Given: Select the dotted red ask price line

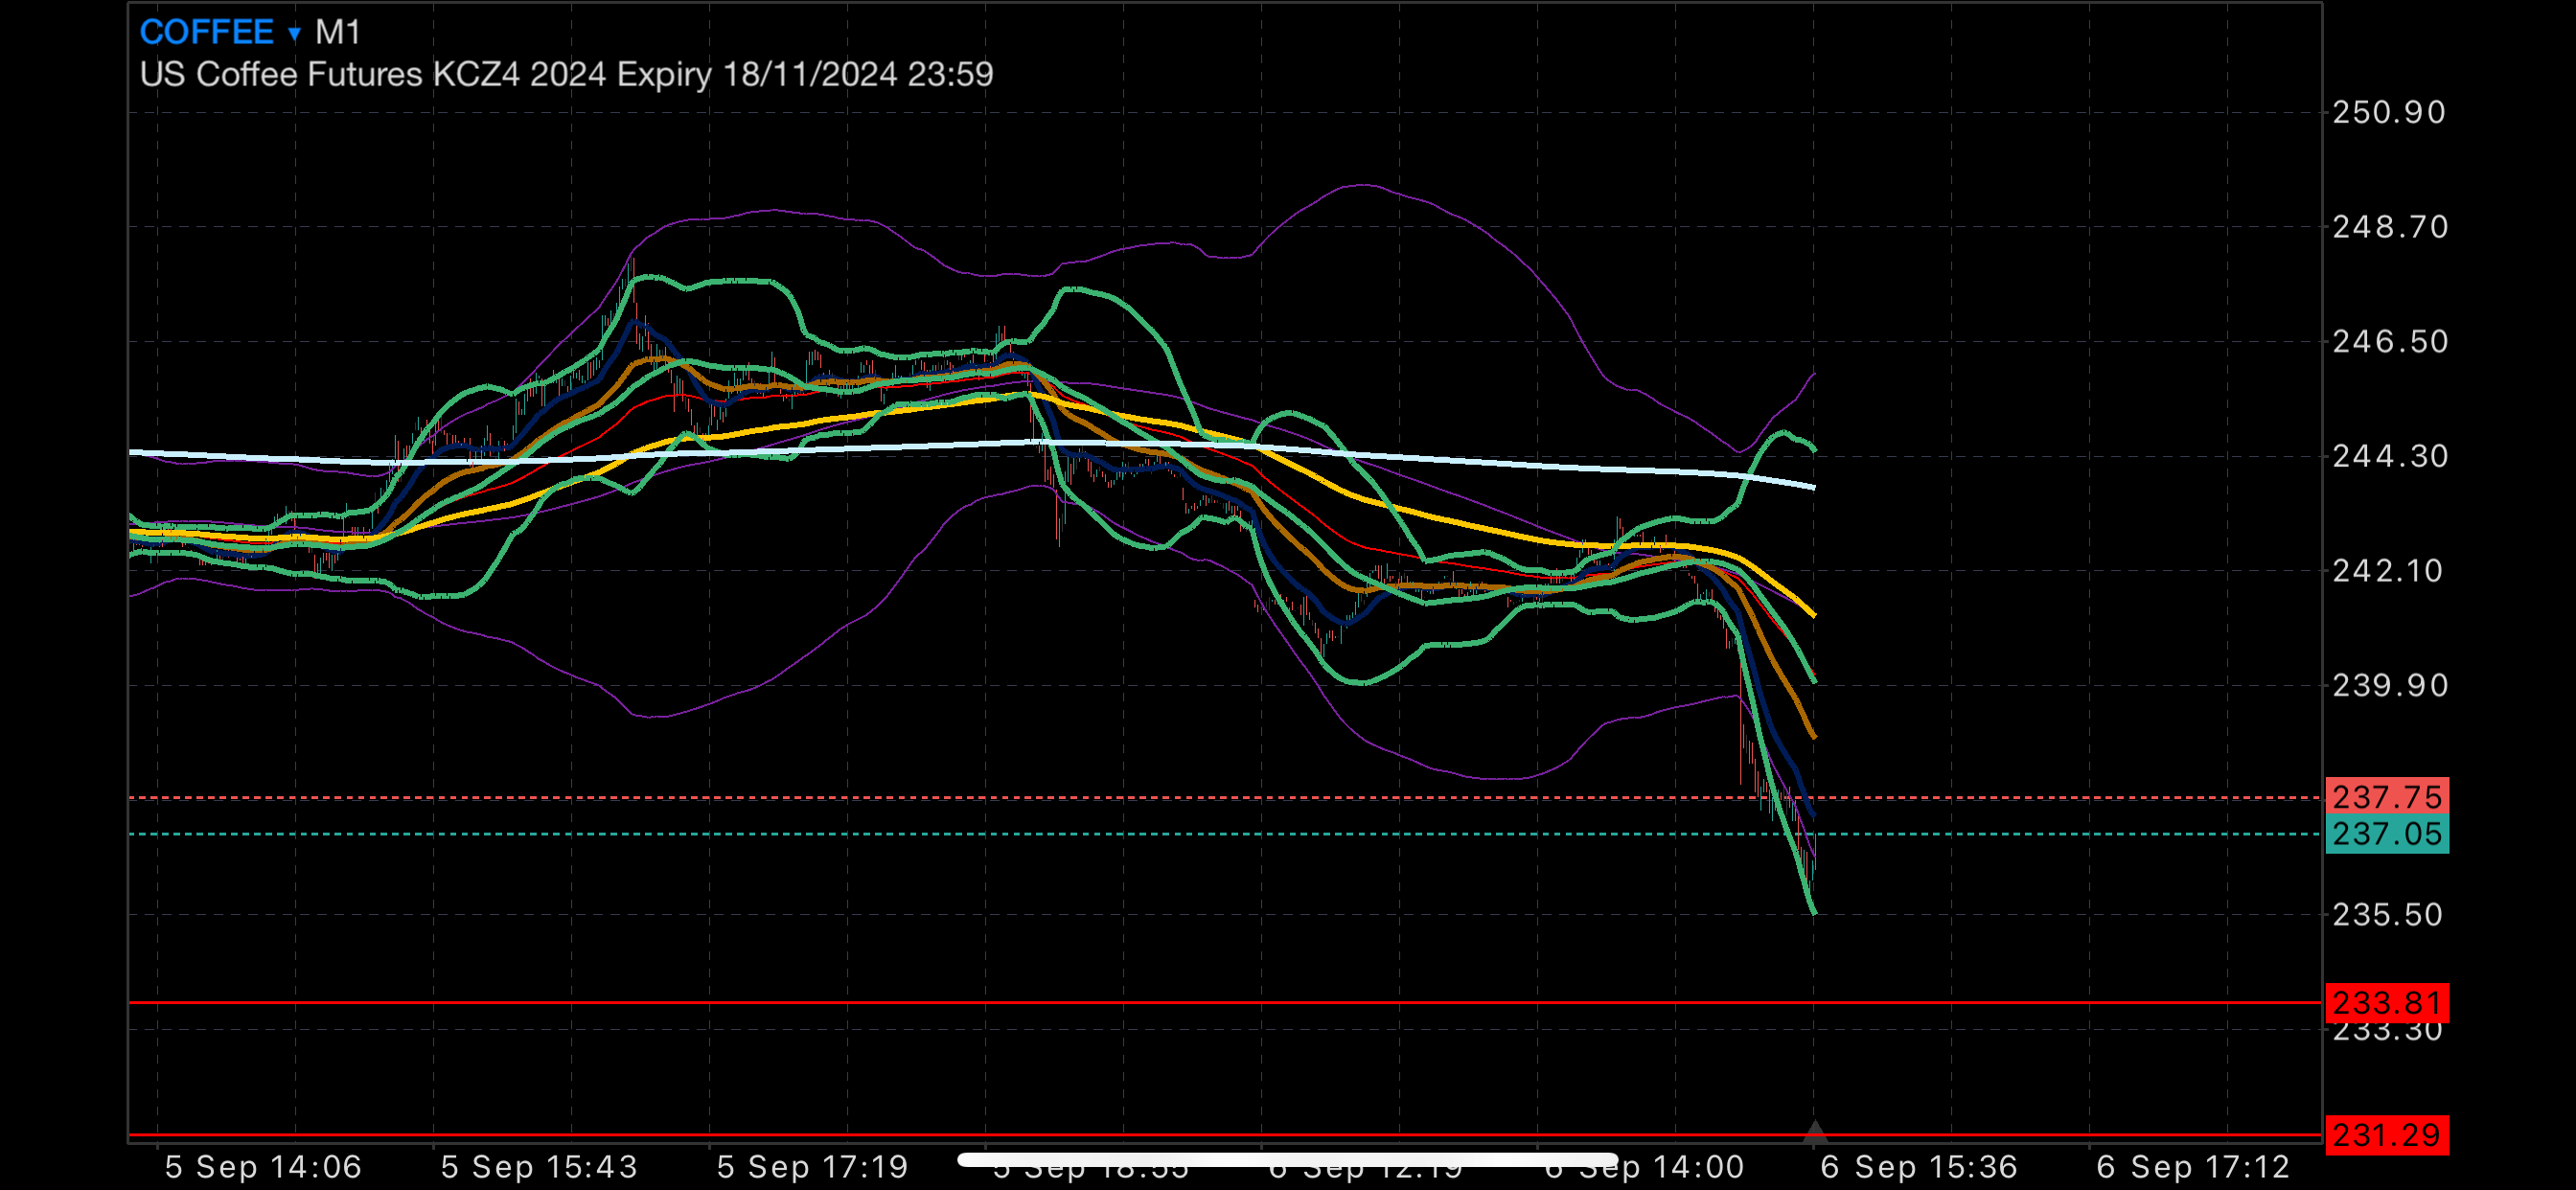Looking at the screenshot, I should click(x=1000, y=798).
